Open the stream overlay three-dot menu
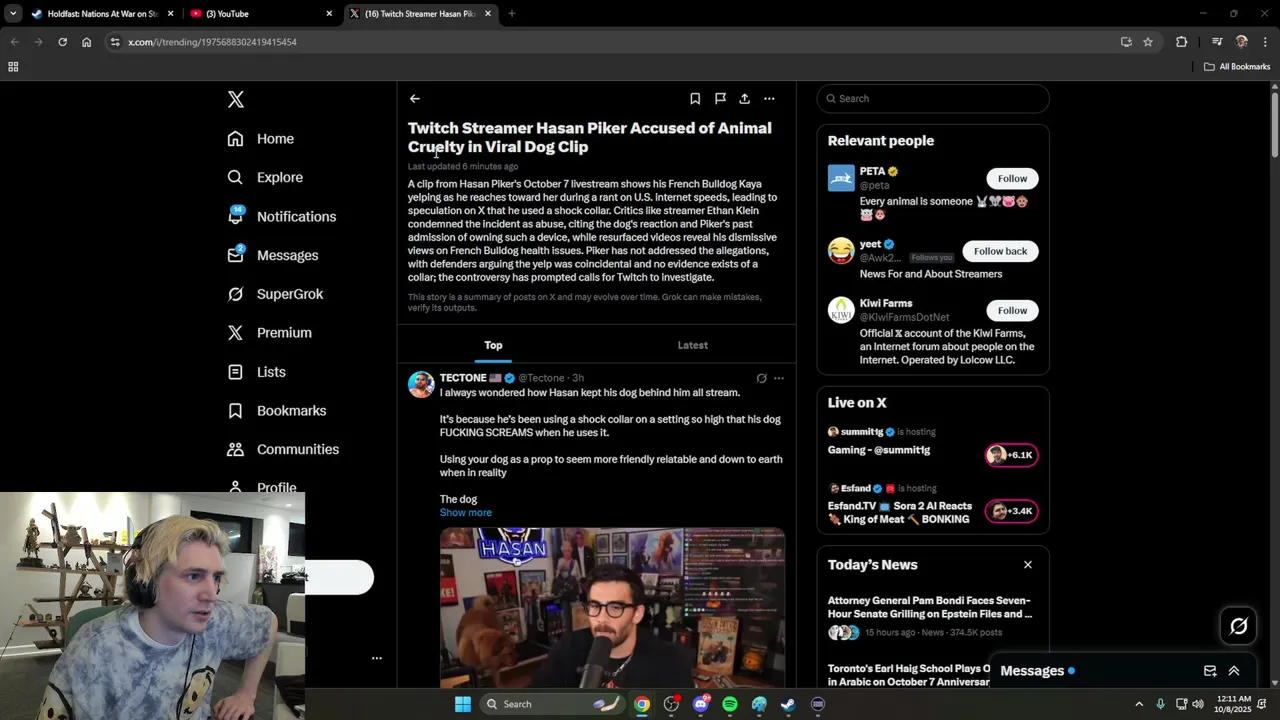This screenshot has width=1280, height=720. click(x=377, y=658)
